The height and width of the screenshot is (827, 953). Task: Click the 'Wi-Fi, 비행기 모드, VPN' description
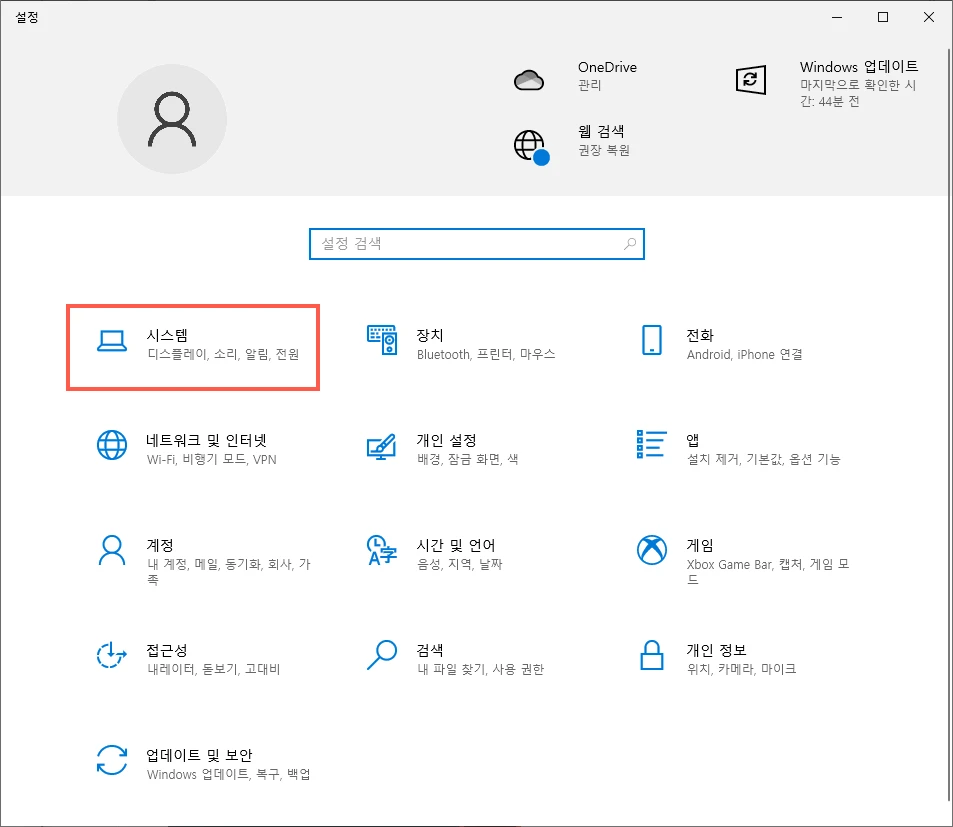point(212,459)
